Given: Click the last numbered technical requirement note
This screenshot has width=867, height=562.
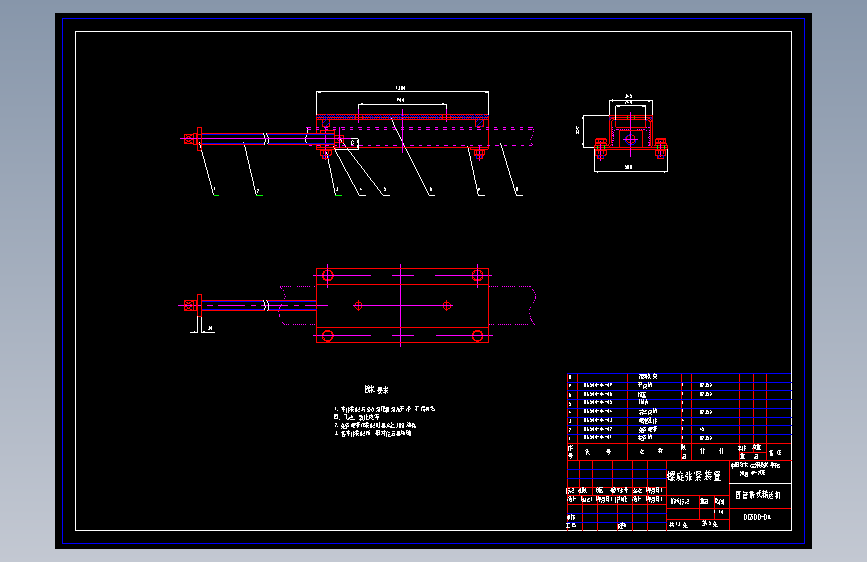Looking at the screenshot, I should point(373,433).
